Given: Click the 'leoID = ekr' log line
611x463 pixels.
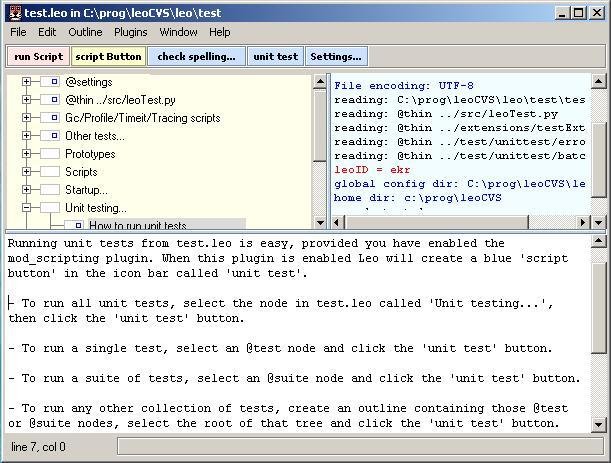Looking at the screenshot, I should point(372,170).
